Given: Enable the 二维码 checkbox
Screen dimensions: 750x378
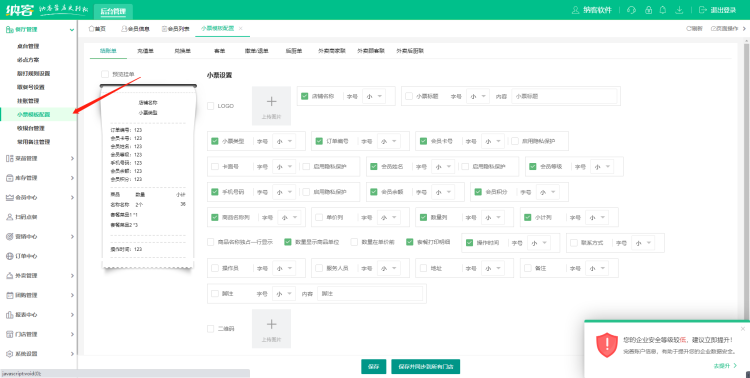Looking at the screenshot, I should pyautogui.click(x=210, y=329).
